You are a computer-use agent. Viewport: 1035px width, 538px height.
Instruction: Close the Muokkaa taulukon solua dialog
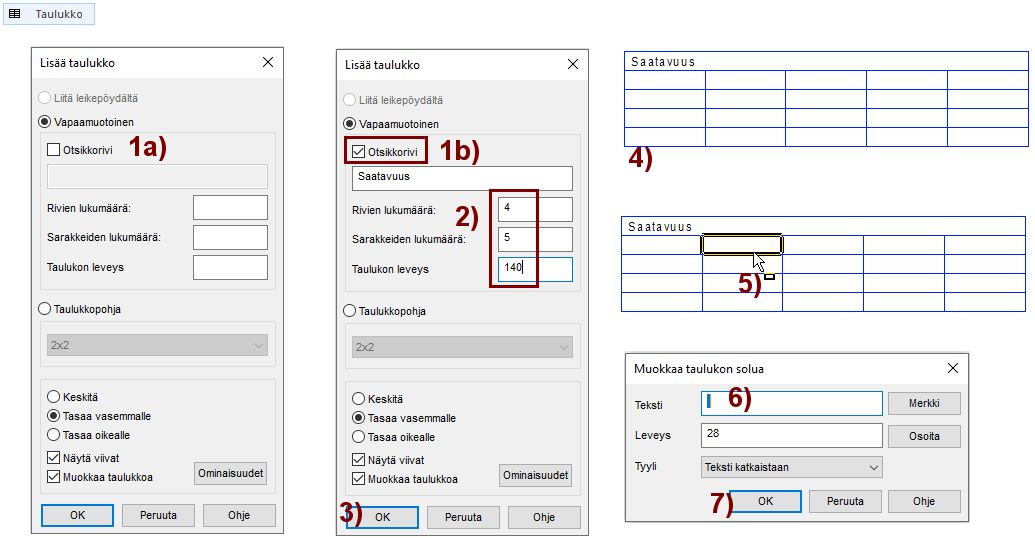click(x=952, y=368)
